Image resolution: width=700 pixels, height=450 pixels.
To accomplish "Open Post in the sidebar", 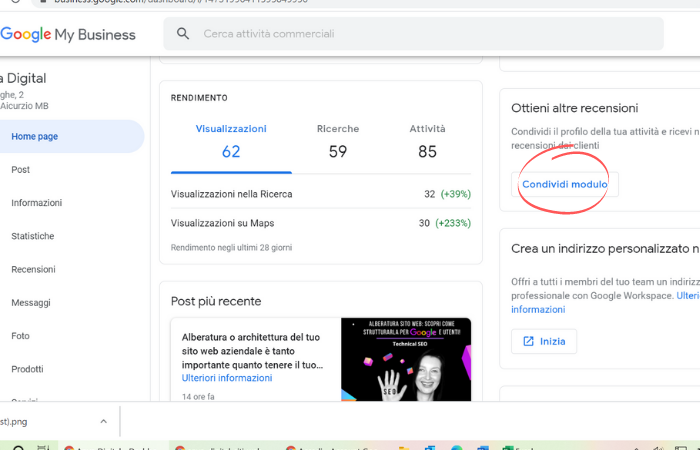I will click(x=20, y=170).
